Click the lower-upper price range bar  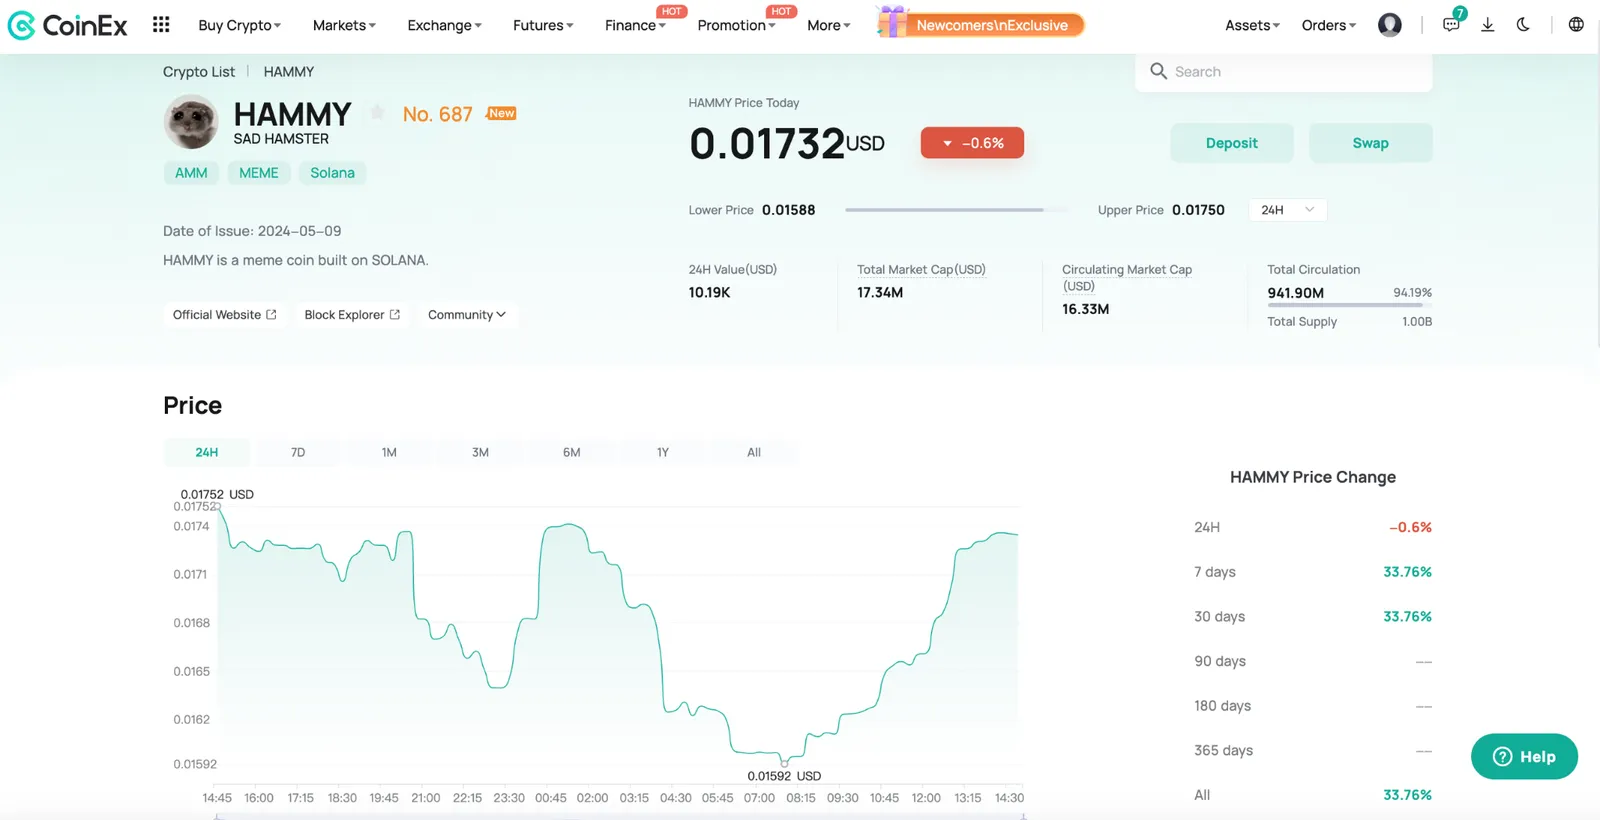click(x=957, y=210)
